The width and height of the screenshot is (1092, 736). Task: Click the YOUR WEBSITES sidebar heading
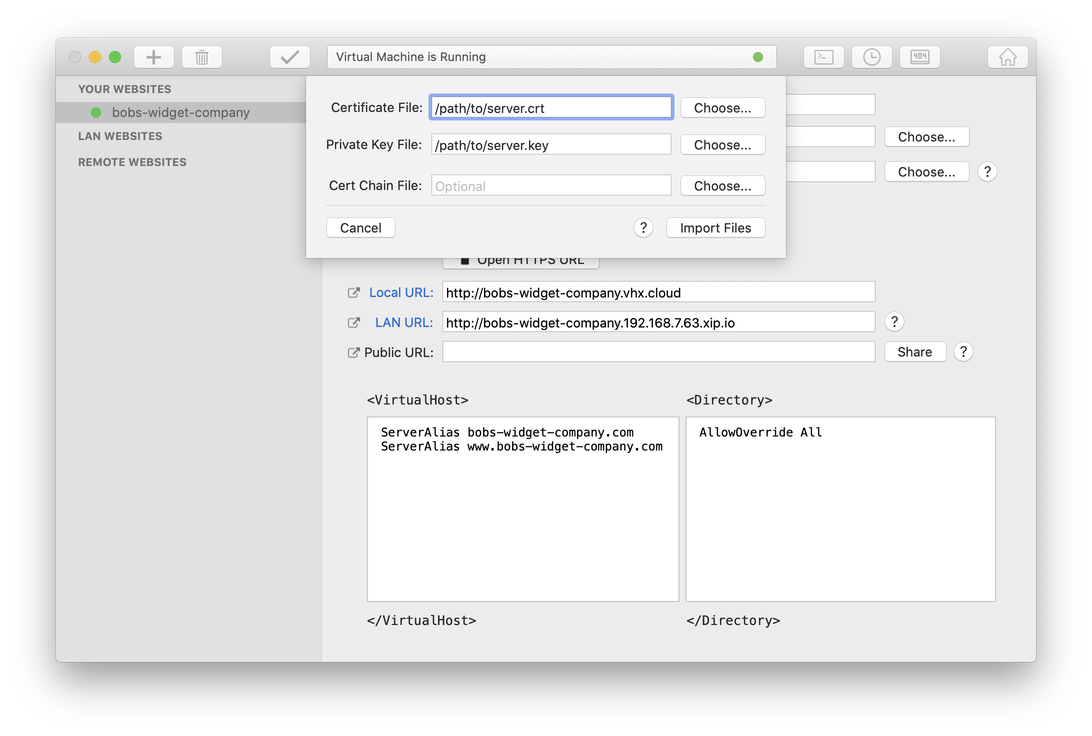click(x=125, y=89)
